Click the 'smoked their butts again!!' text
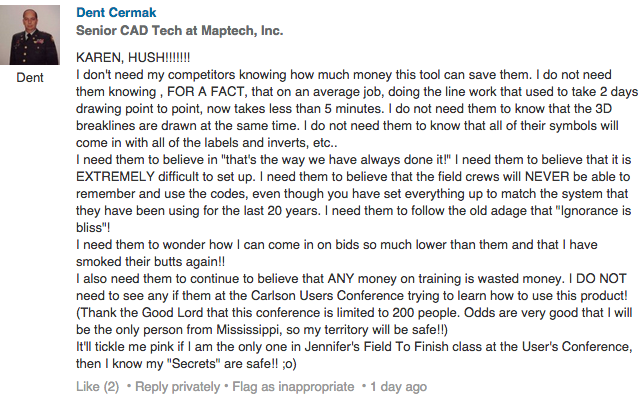 point(150,262)
